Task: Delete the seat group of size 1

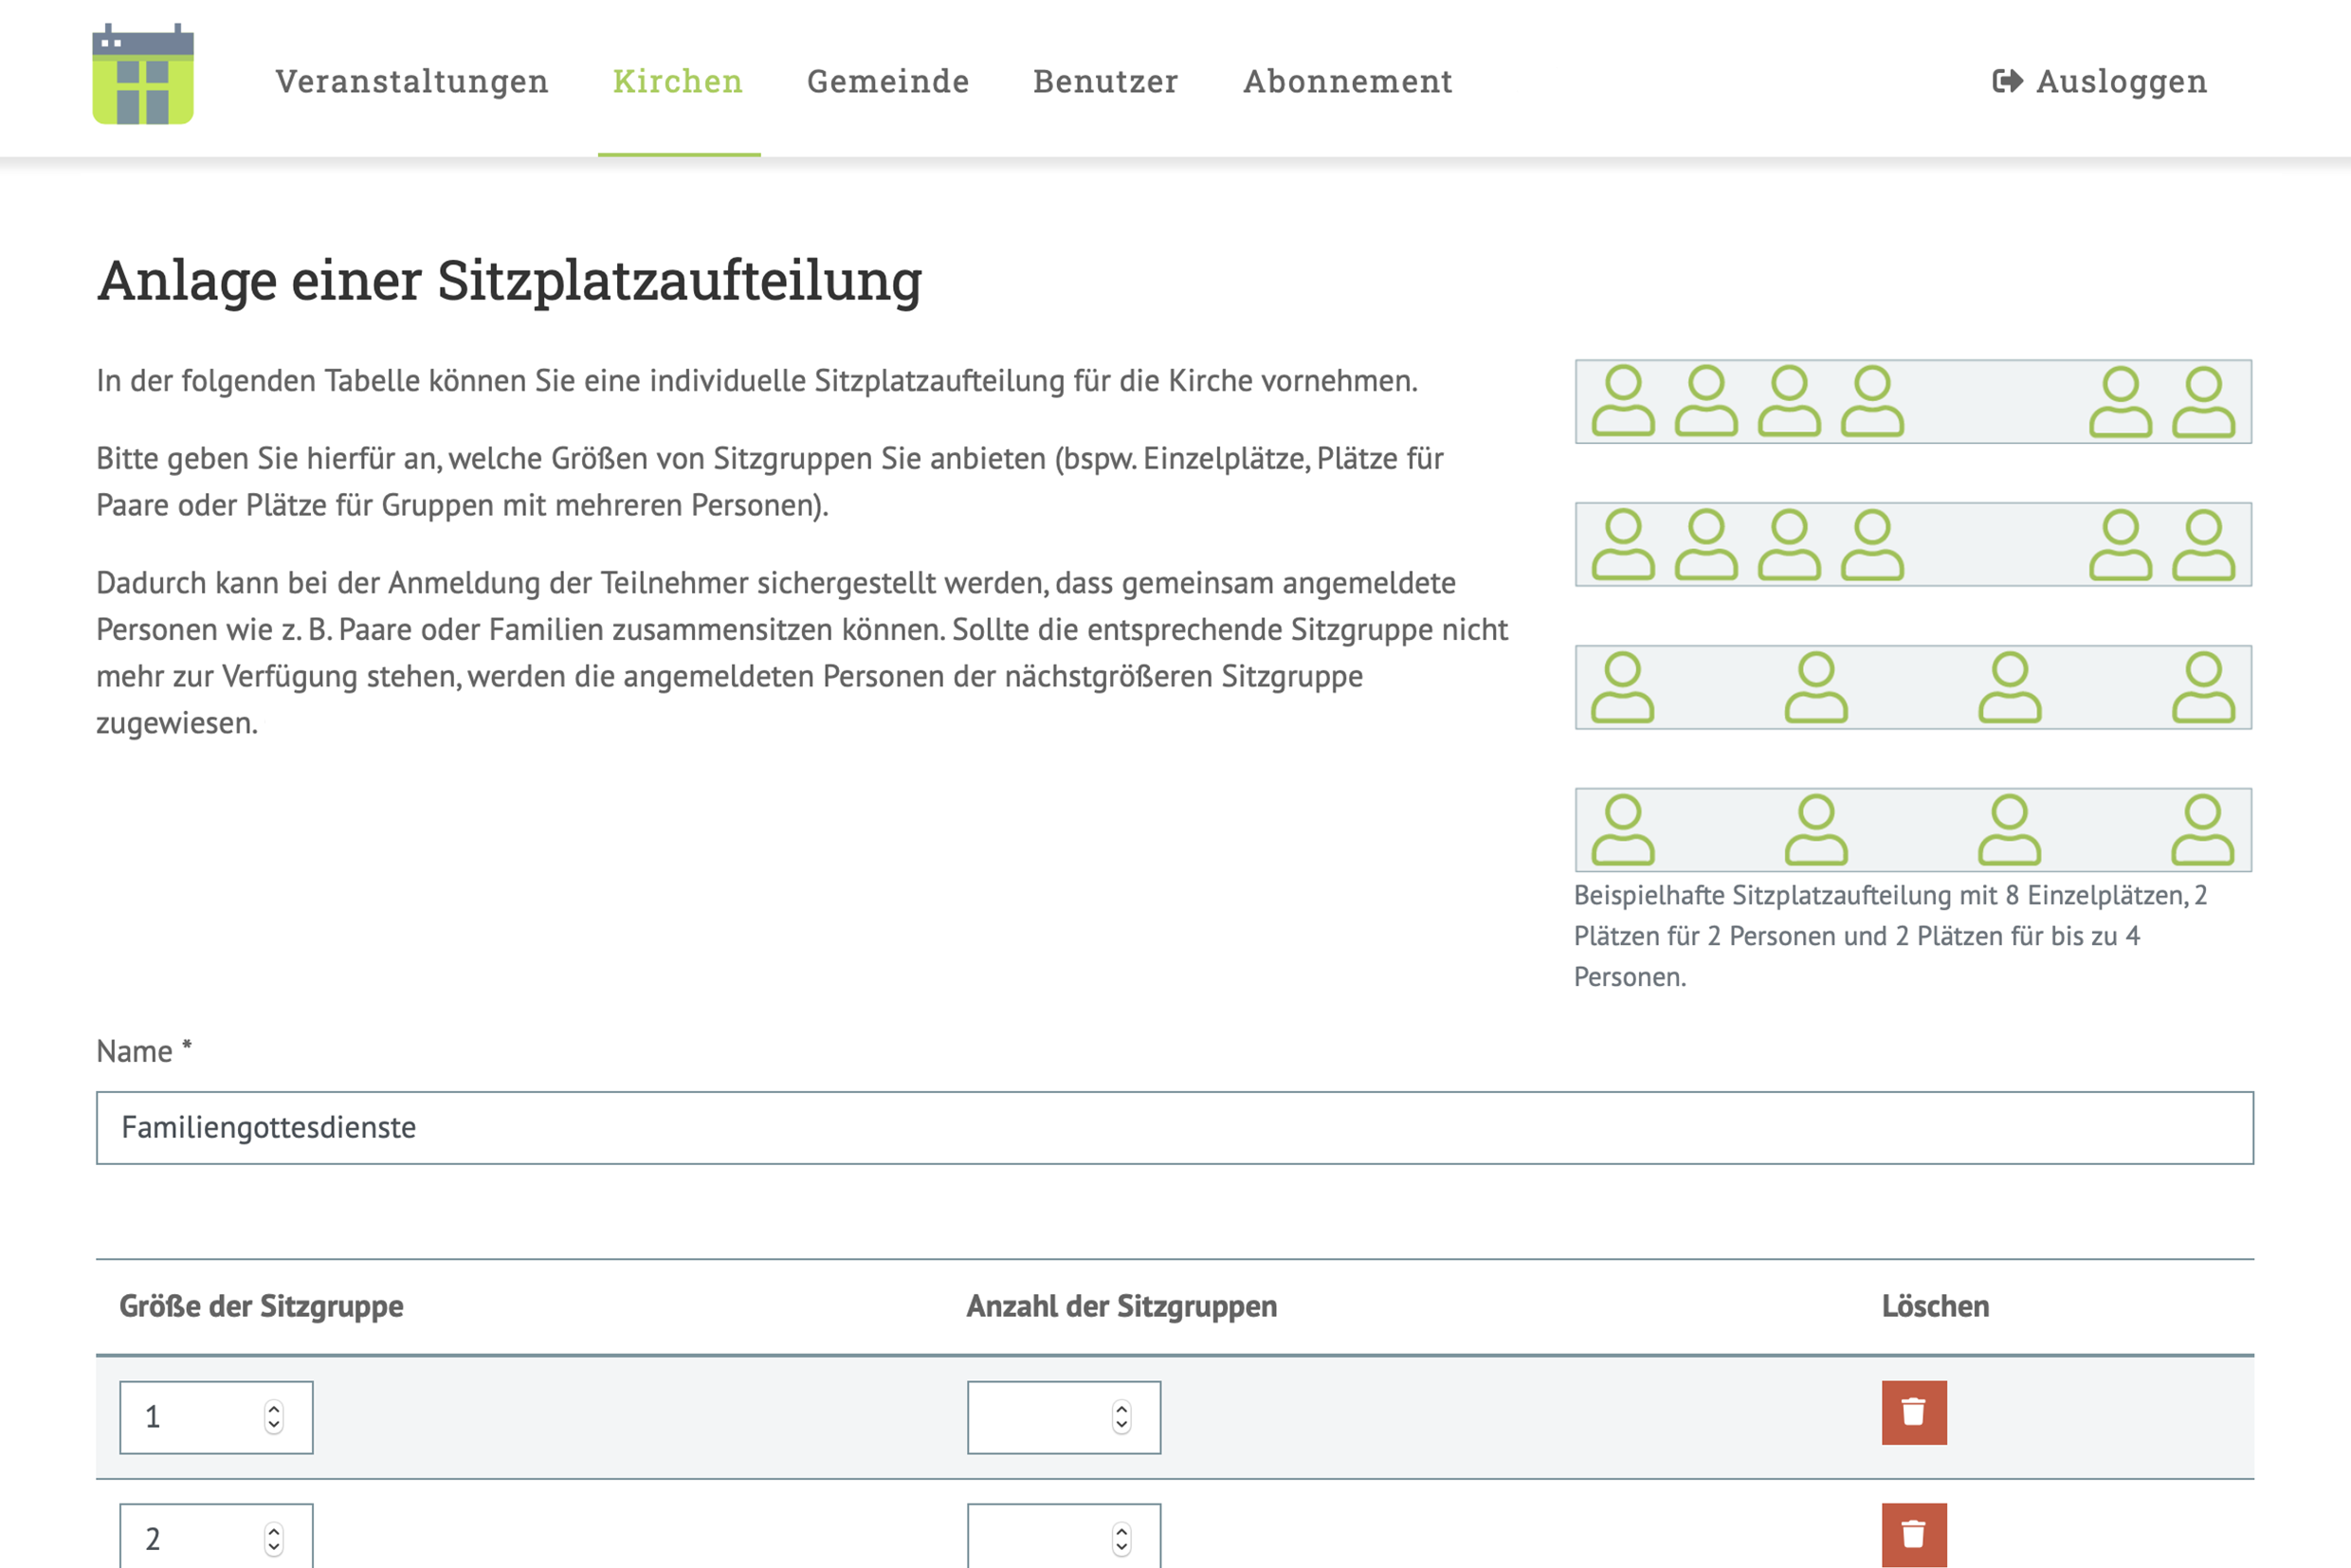Action: point(1913,1412)
